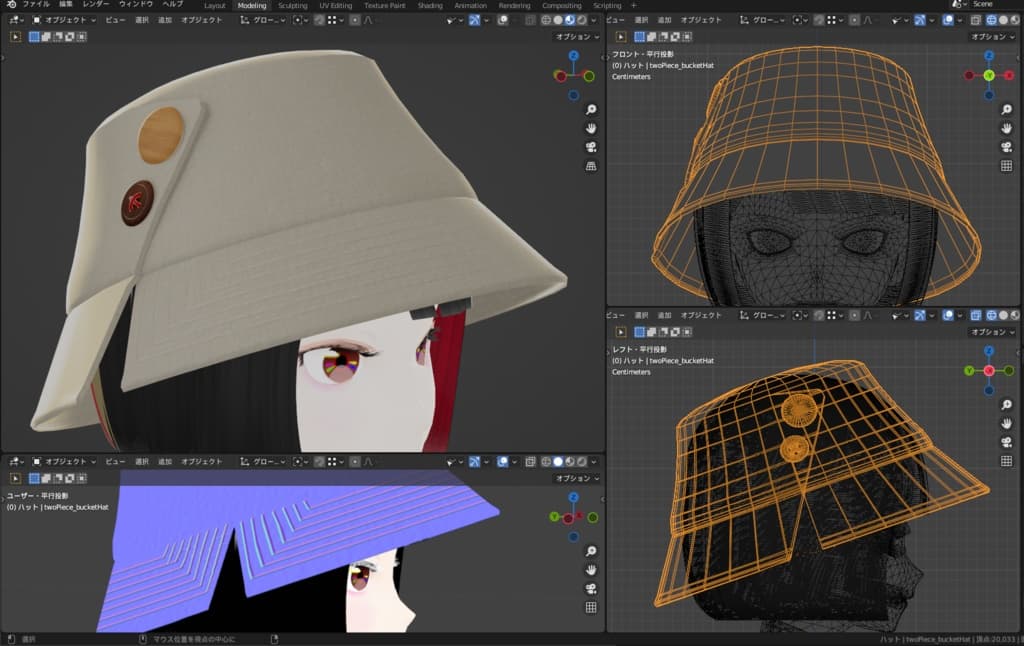
Task: Expand the オプション dropdown in main viewport
Action: tap(578, 37)
